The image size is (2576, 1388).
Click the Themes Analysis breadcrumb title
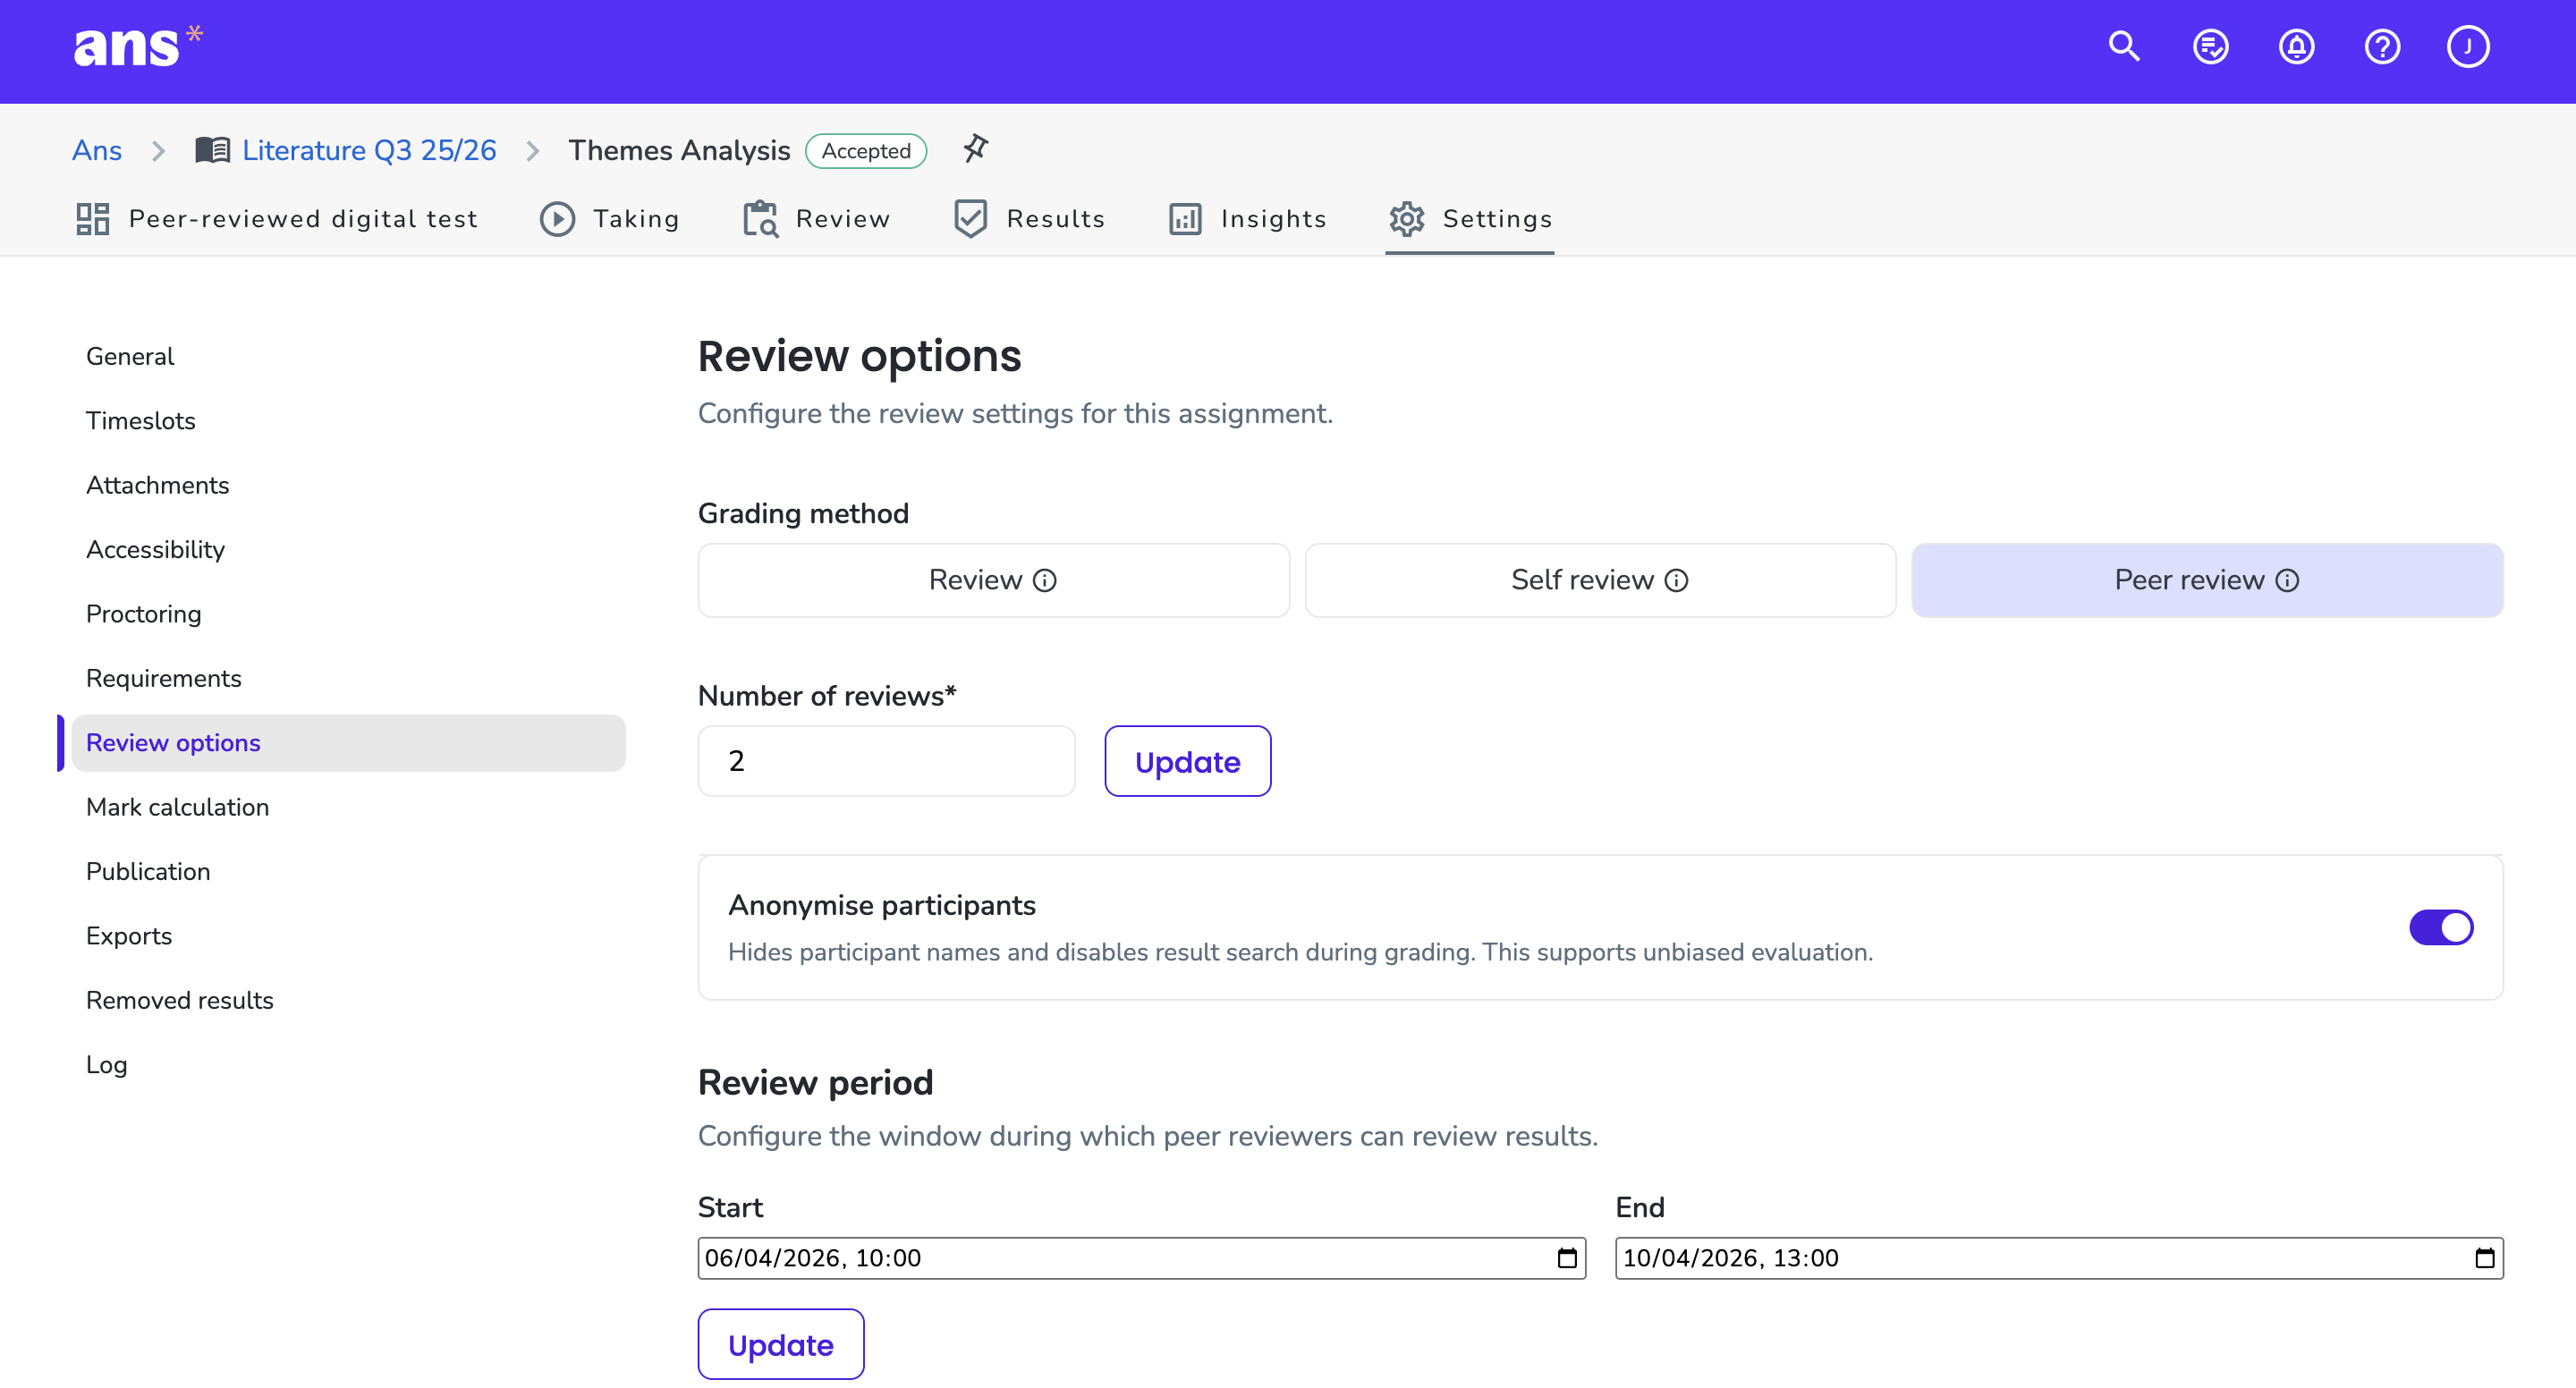(x=679, y=150)
